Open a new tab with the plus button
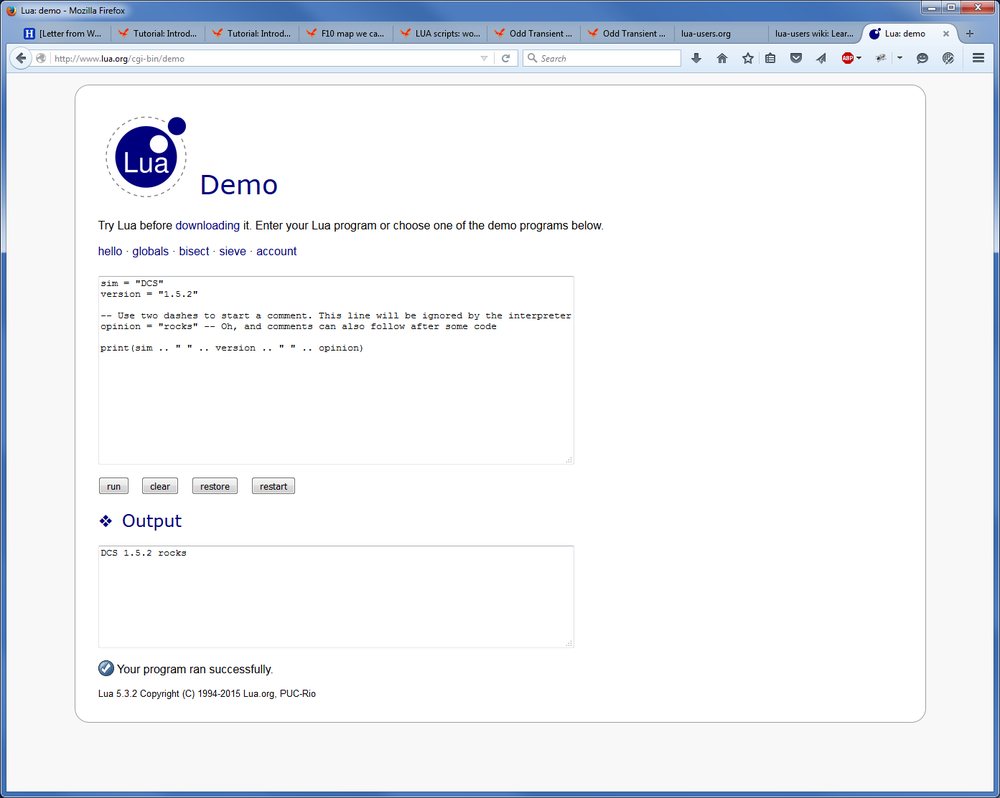The image size is (1000, 798). 969,33
